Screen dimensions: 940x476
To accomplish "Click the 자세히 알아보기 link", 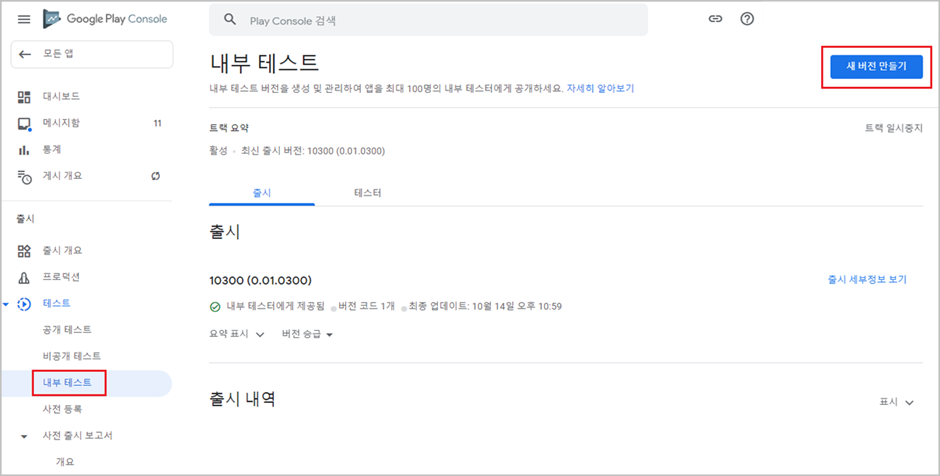I will point(600,89).
